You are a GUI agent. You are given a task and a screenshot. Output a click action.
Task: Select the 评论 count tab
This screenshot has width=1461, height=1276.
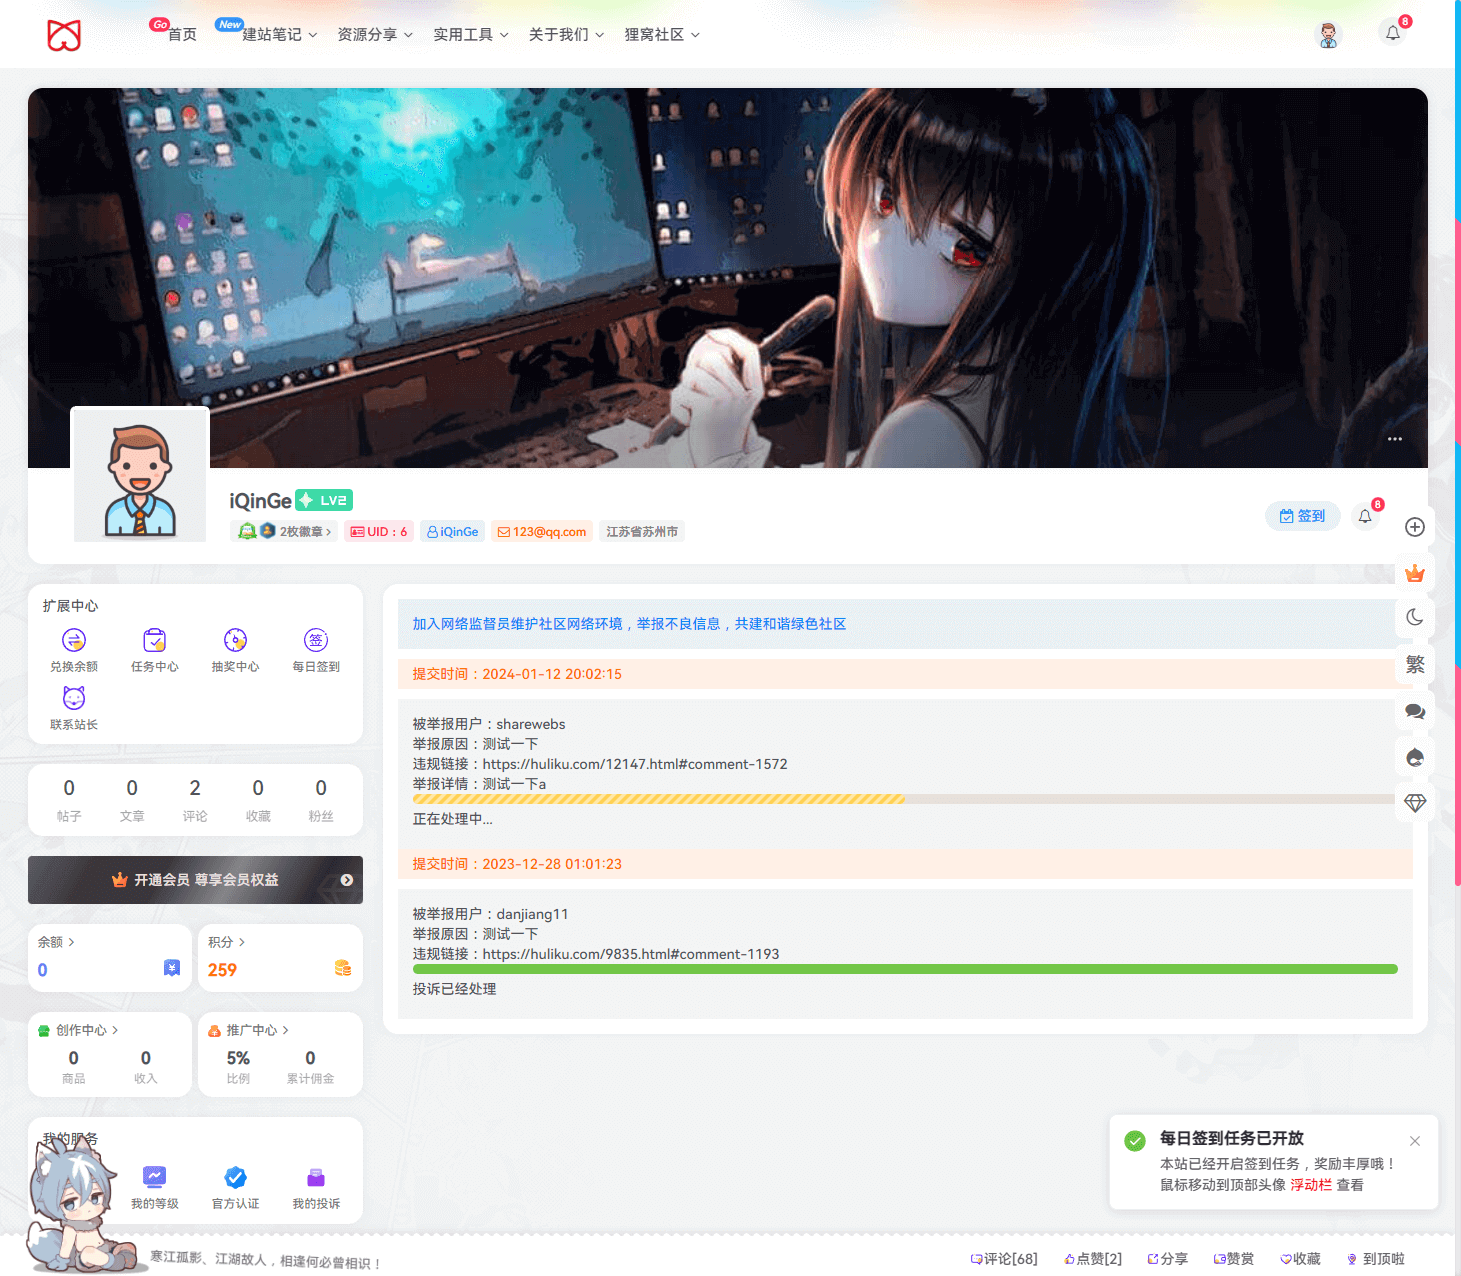[195, 801]
